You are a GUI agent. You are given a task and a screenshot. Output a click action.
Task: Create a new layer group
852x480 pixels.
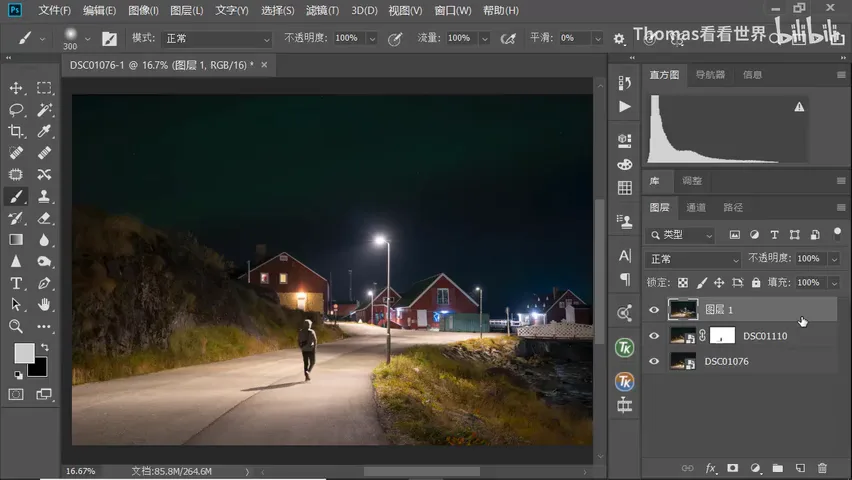pyautogui.click(x=778, y=468)
